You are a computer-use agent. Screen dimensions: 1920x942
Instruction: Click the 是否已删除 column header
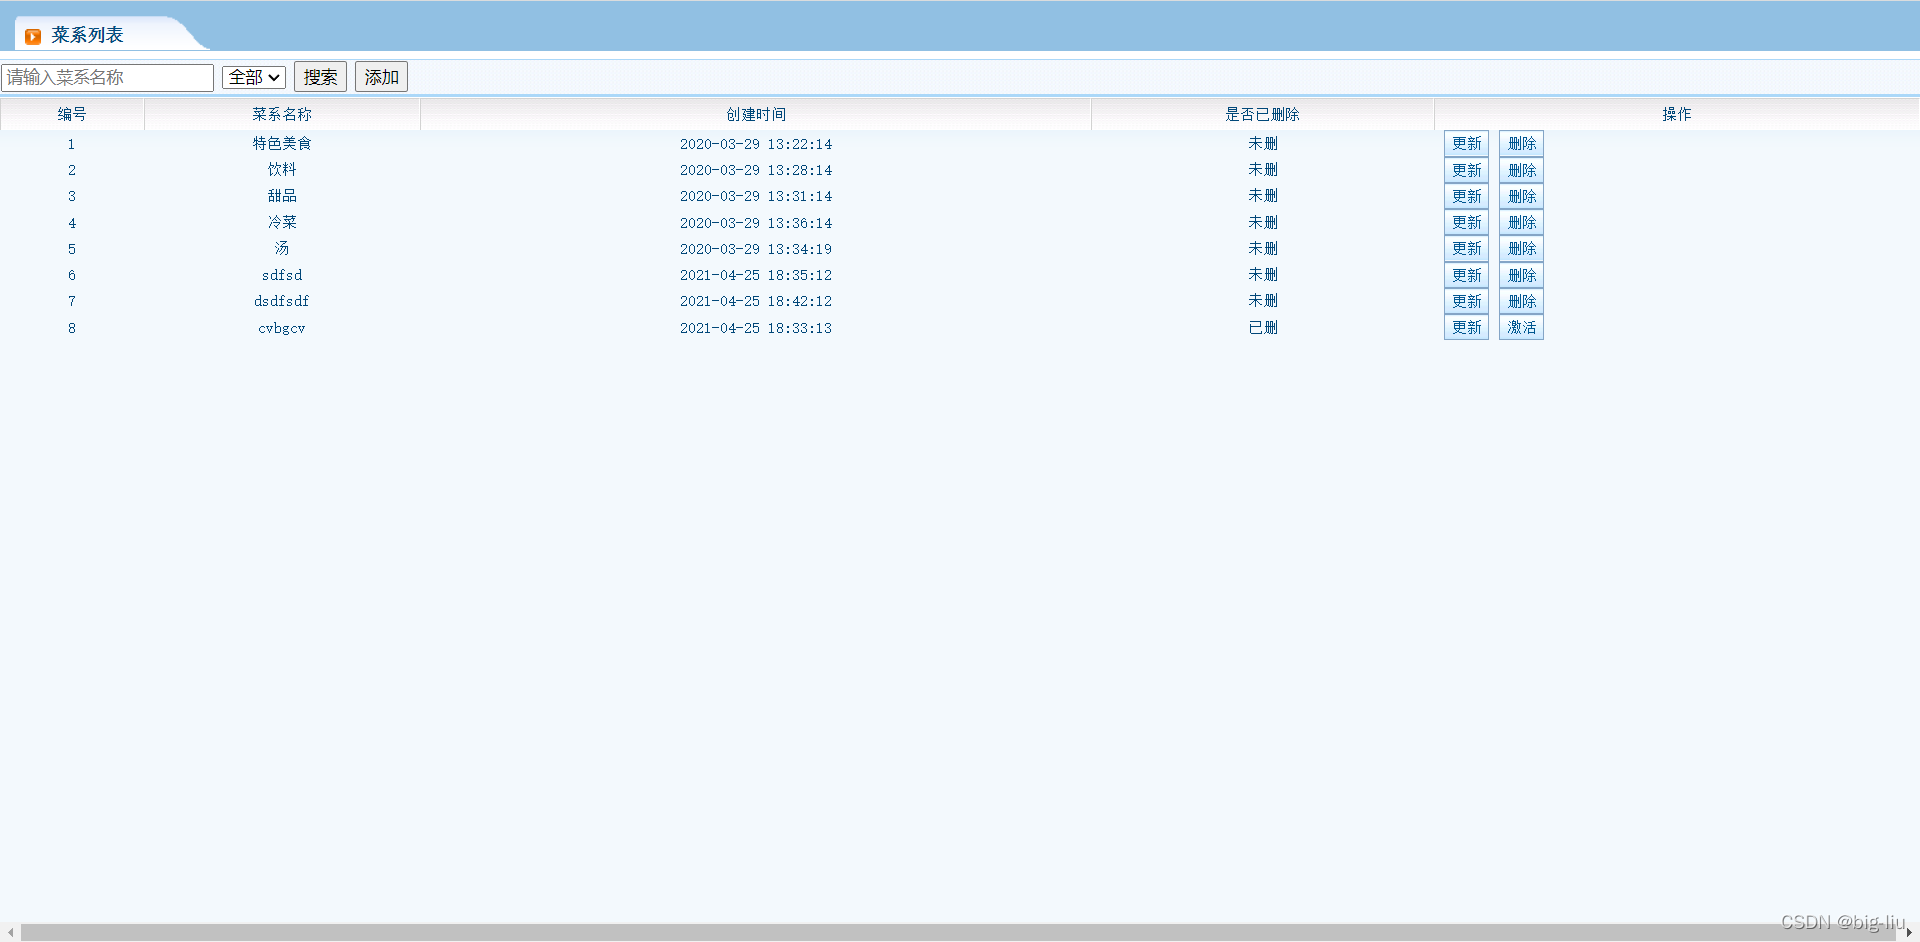[1262, 114]
